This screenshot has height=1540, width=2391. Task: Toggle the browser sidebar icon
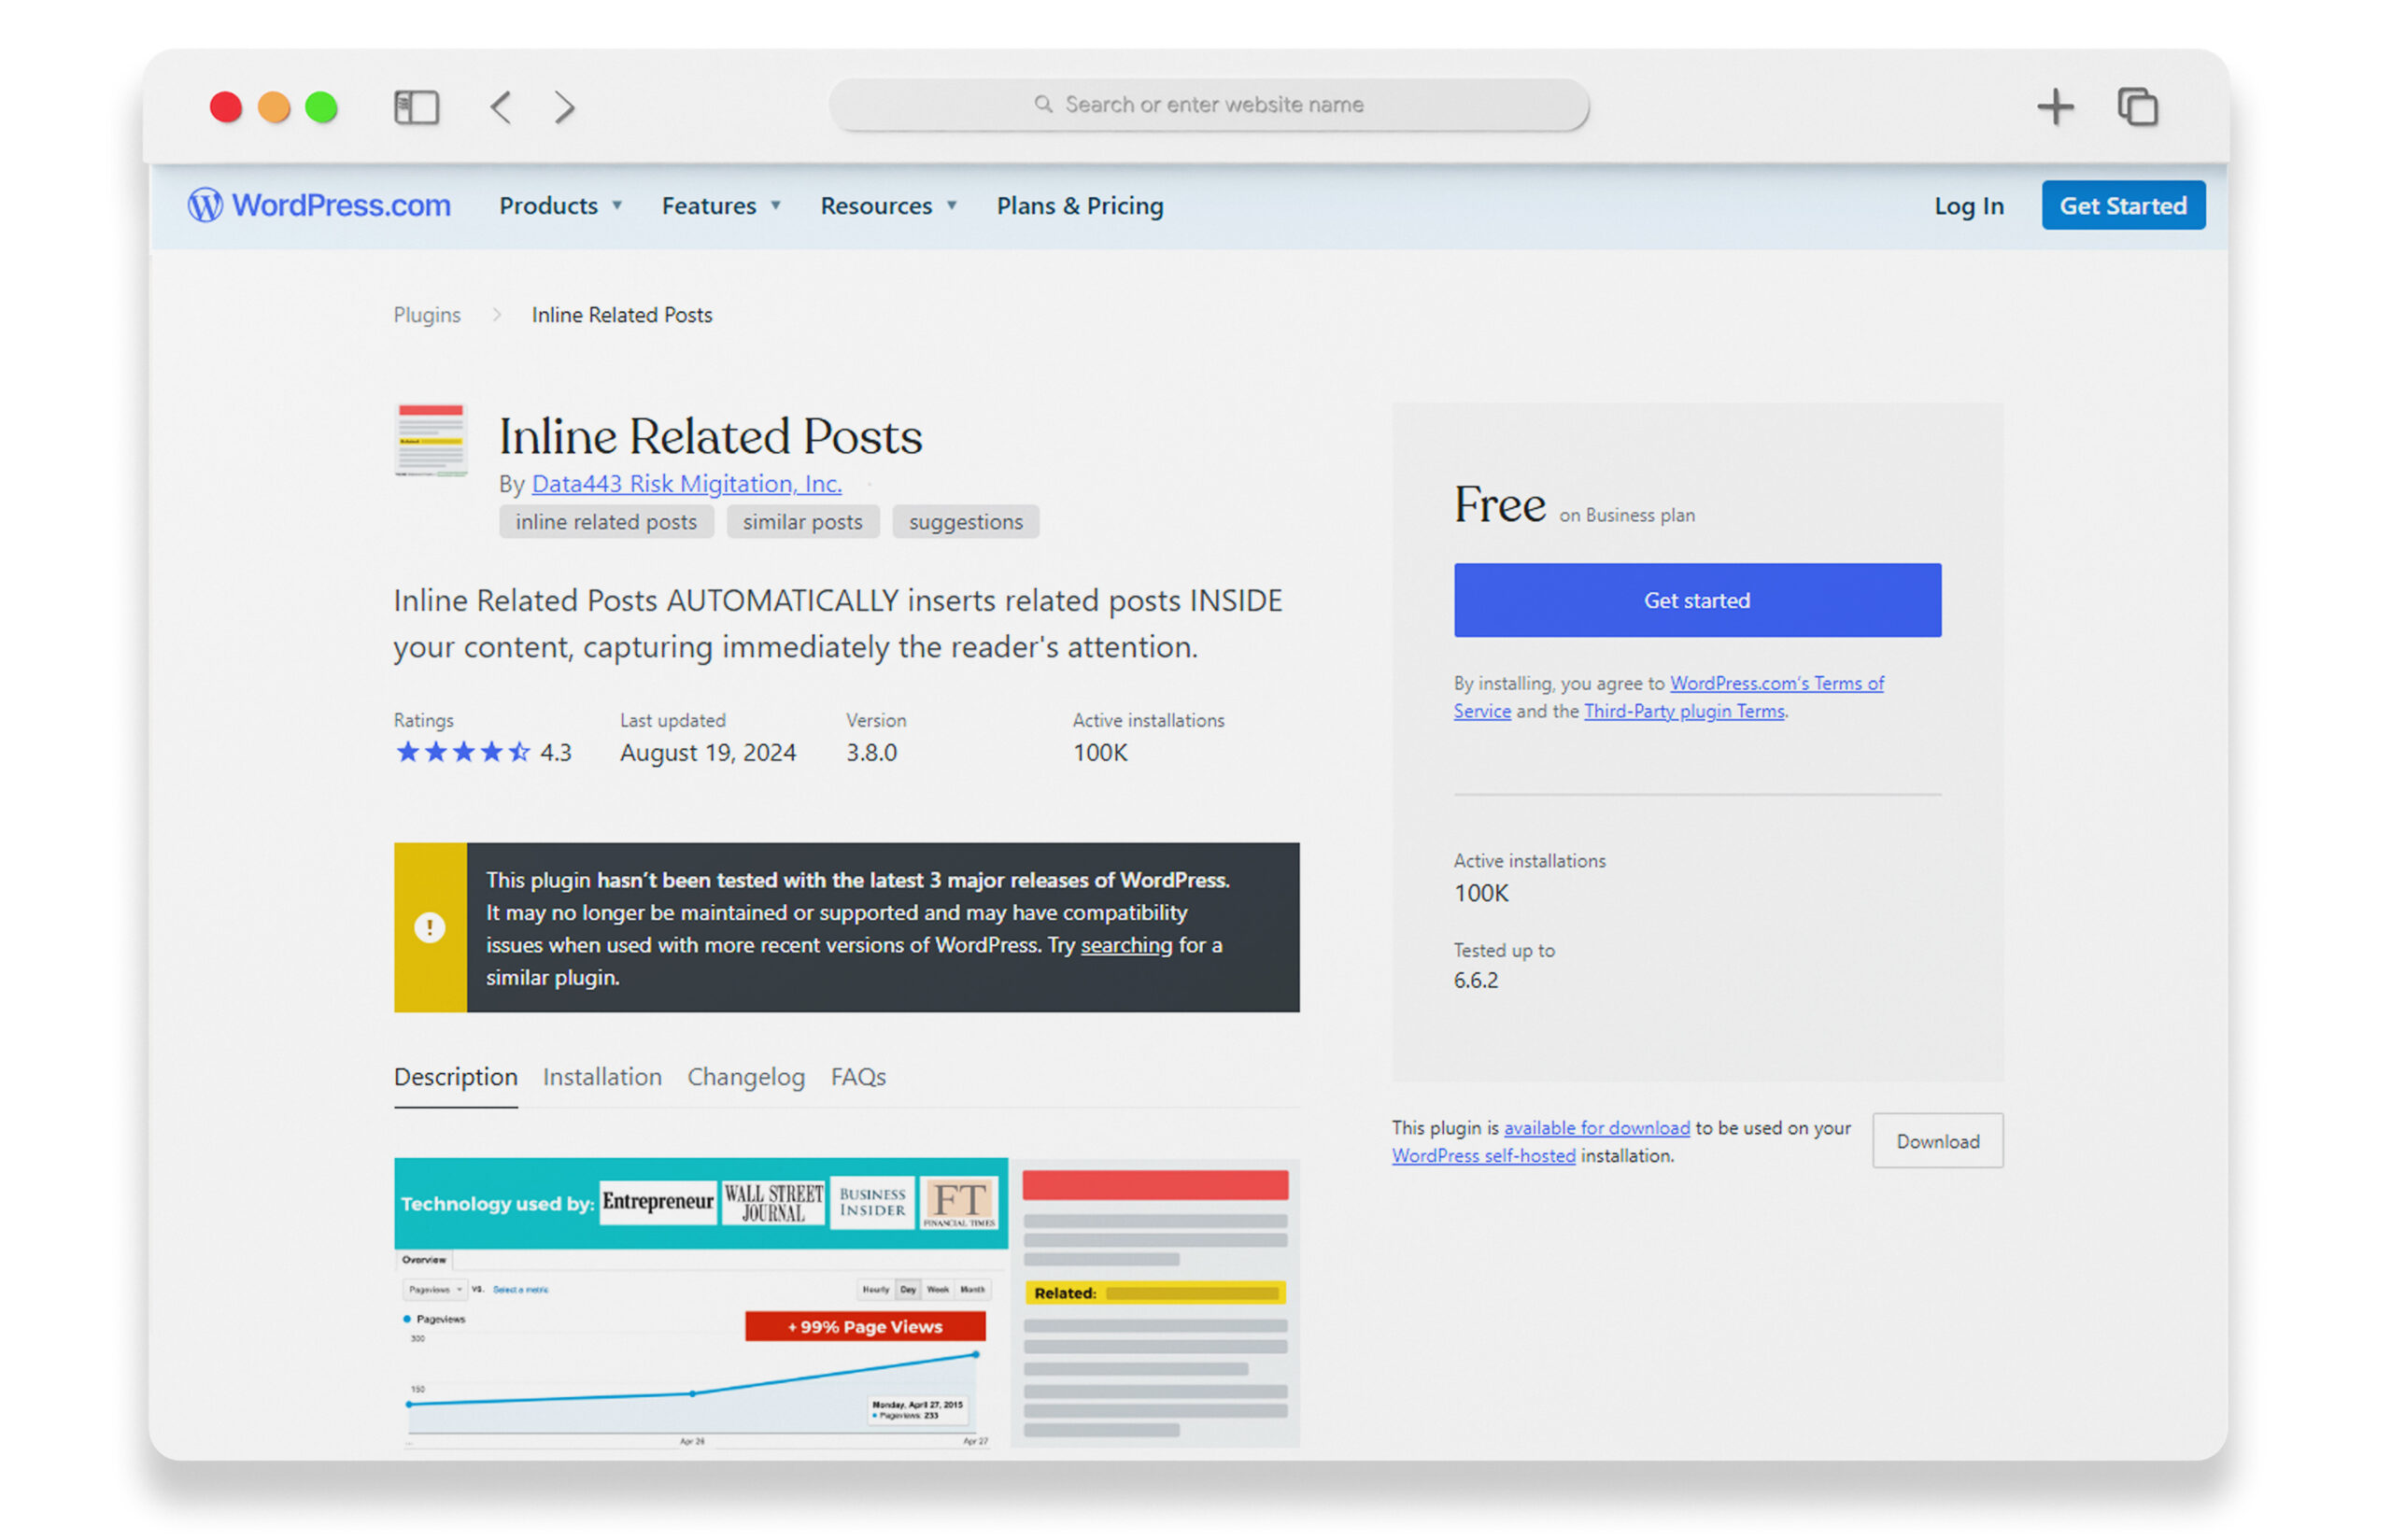[416, 107]
